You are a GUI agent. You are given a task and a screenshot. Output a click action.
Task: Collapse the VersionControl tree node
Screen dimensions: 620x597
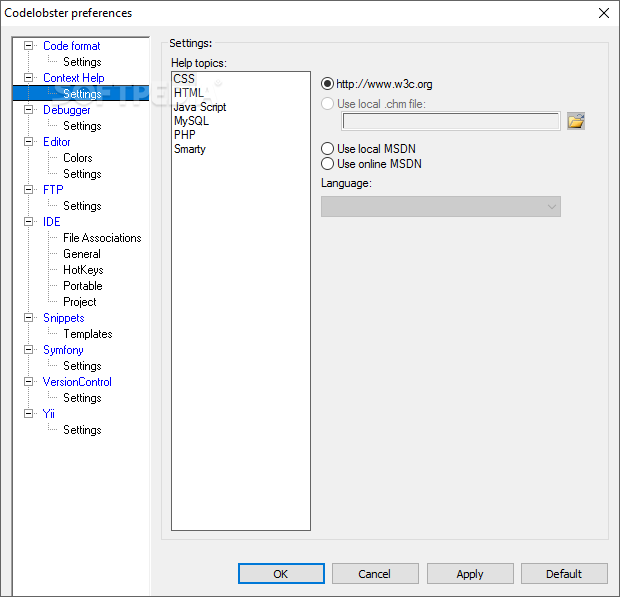(x=28, y=382)
